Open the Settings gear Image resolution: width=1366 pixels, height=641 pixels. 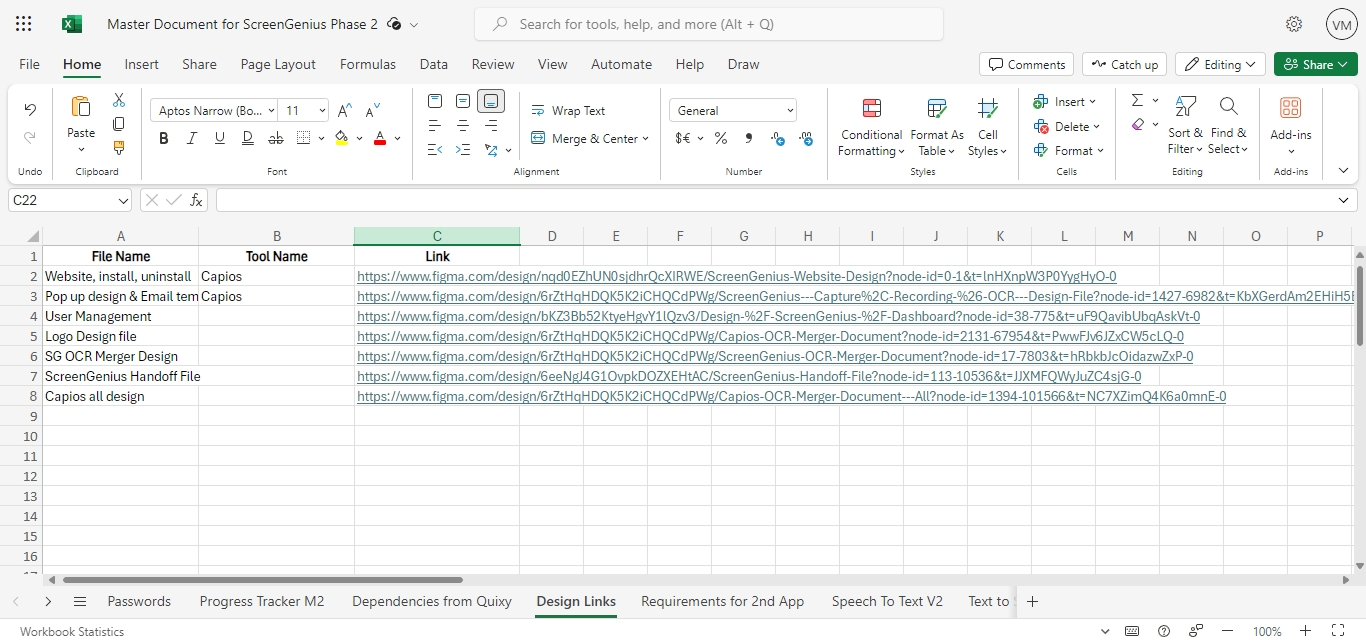click(x=1294, y=24)
